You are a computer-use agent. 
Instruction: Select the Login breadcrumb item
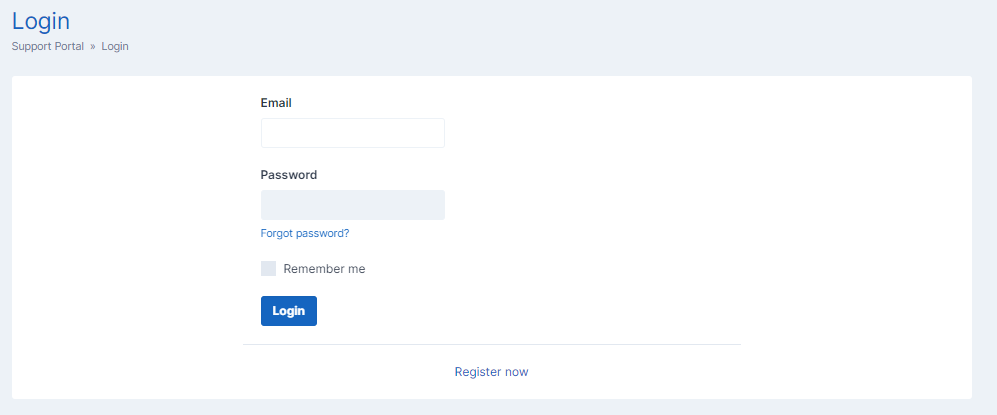[x=115, y=46]
